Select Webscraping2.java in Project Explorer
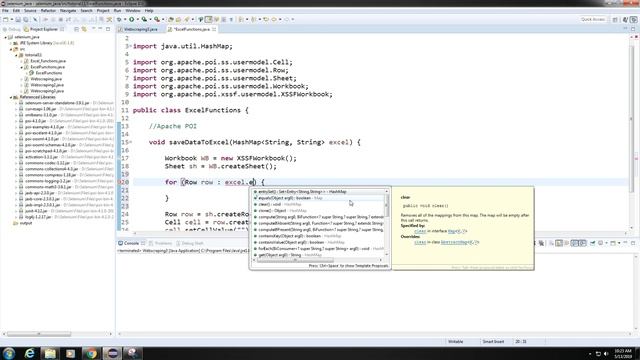640x360 pixels. [47, 85]
